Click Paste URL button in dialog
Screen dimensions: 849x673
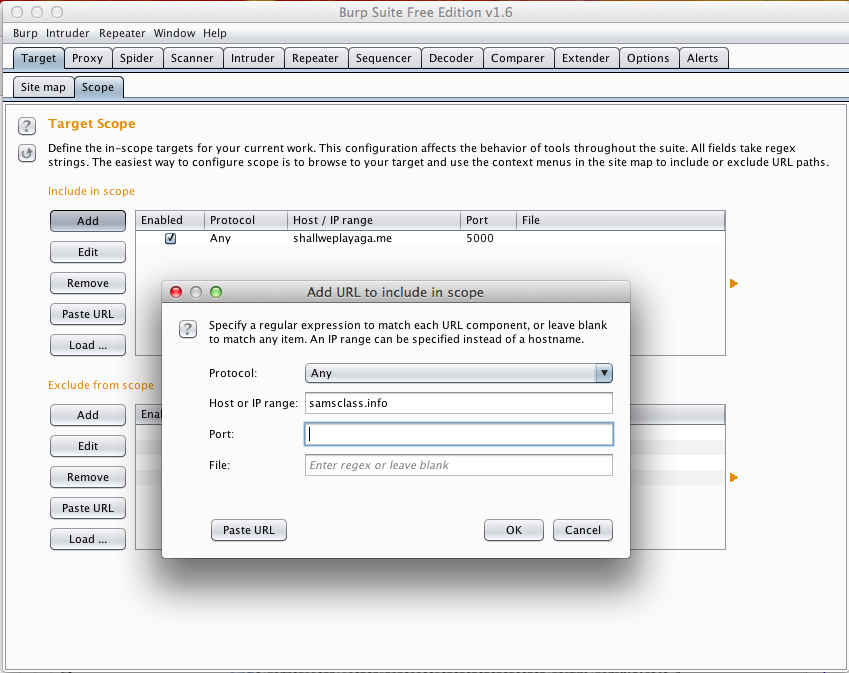[249, 530]
